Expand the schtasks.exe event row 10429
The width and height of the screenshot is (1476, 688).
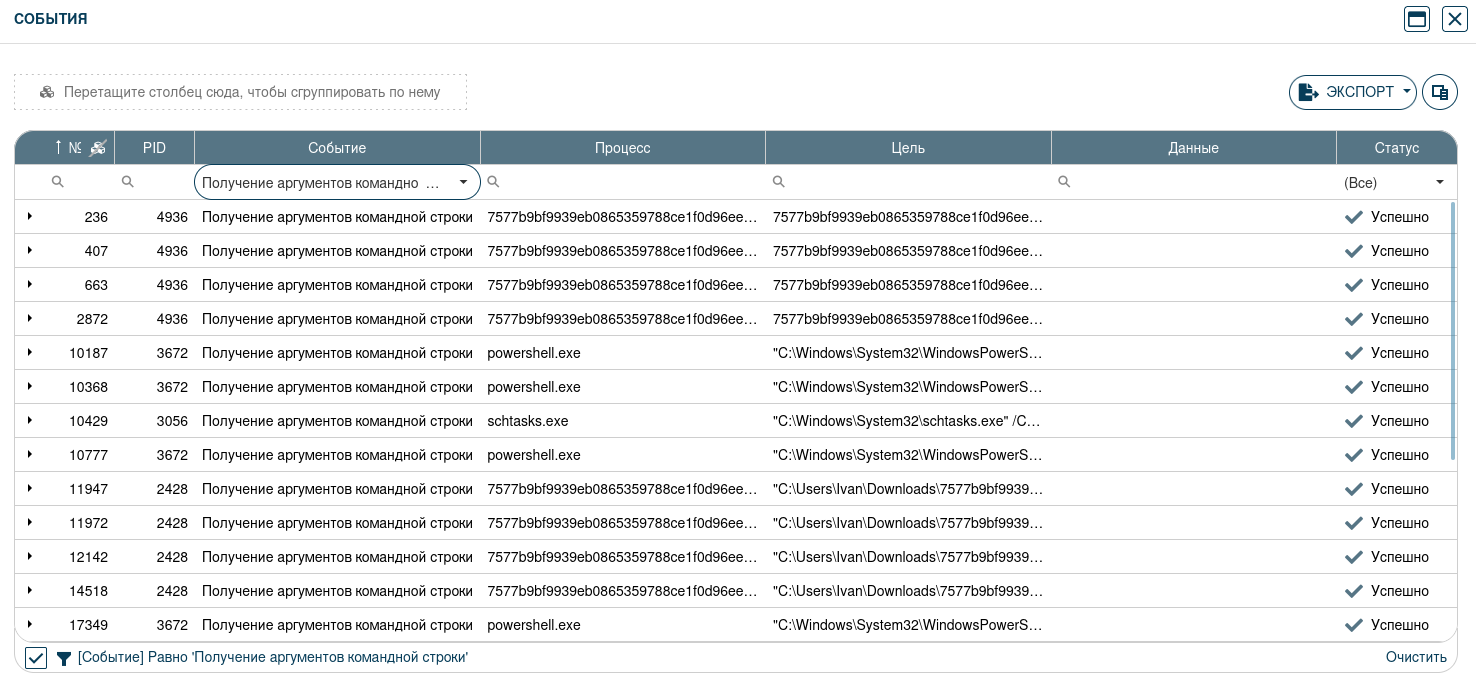(30, 421)
